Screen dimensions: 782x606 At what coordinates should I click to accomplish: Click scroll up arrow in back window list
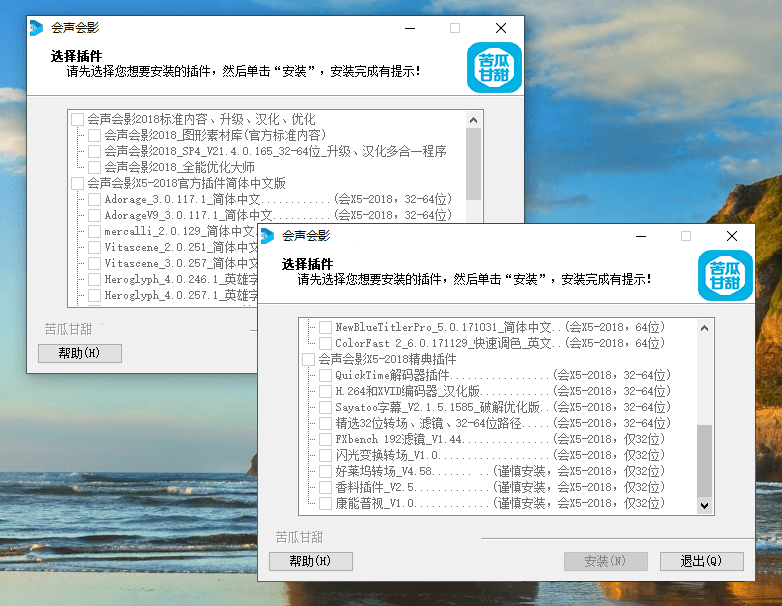[473, 120]
